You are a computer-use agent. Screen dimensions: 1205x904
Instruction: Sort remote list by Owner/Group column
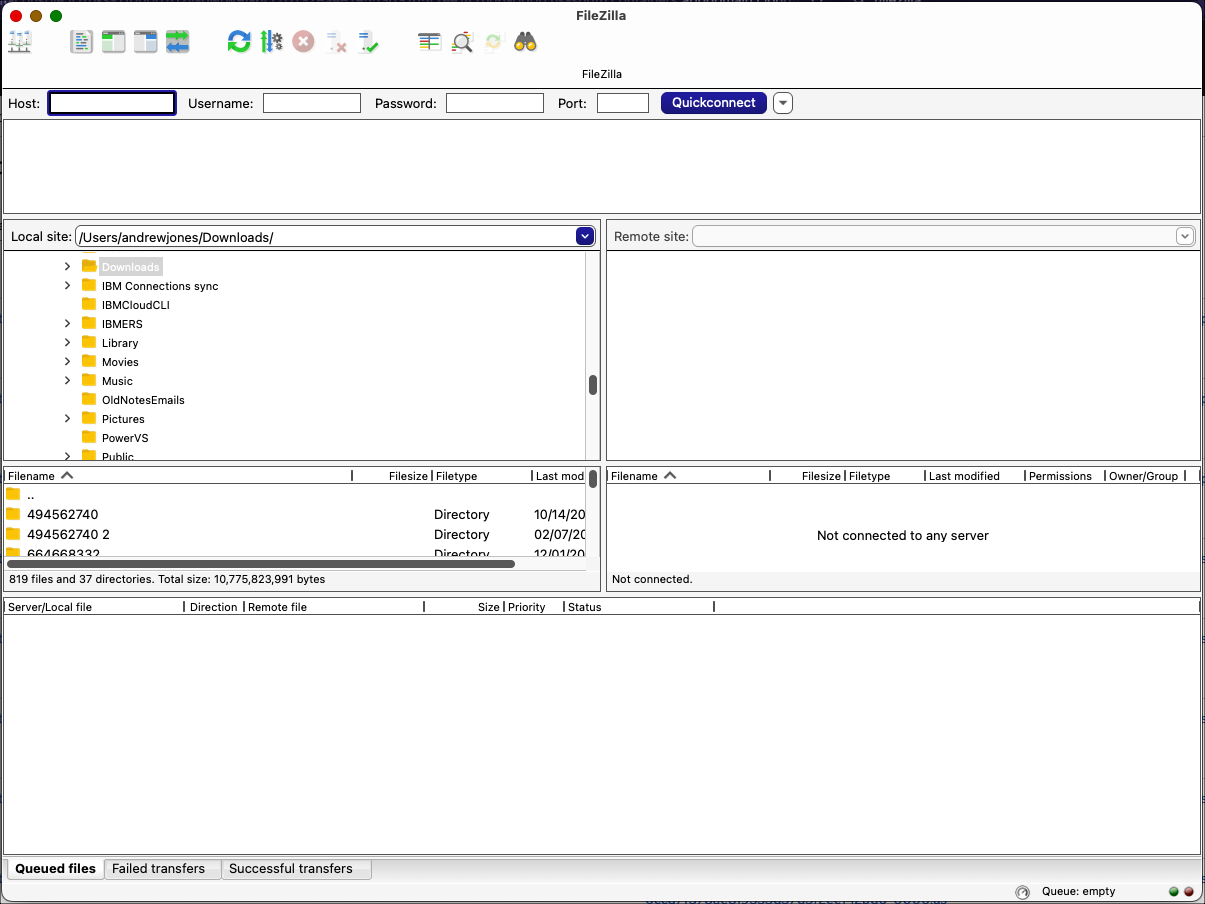pos(1145,476)
